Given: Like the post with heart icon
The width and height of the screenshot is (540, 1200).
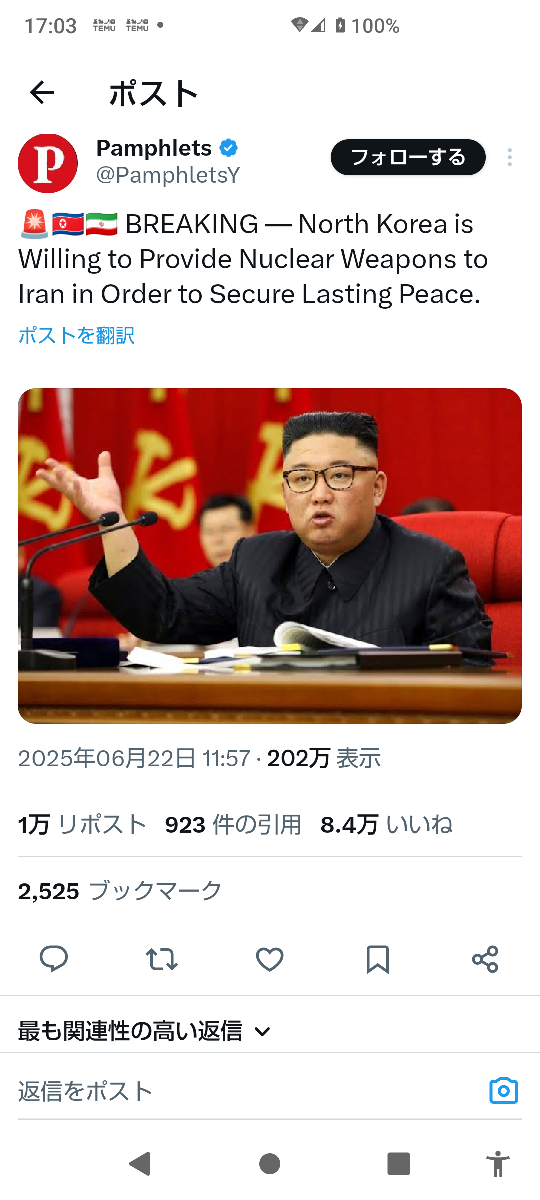Looking at the screenshot, I should [270, 960].
